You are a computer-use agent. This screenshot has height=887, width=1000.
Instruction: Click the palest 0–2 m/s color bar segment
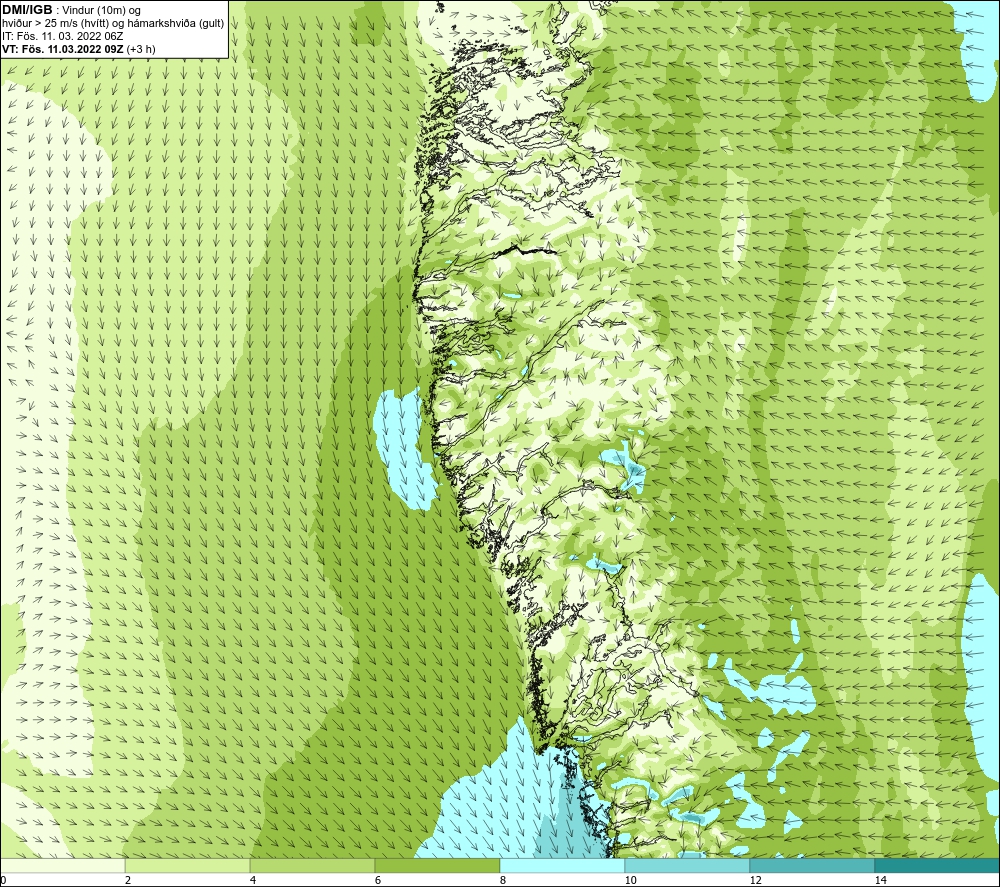[62, 866]
